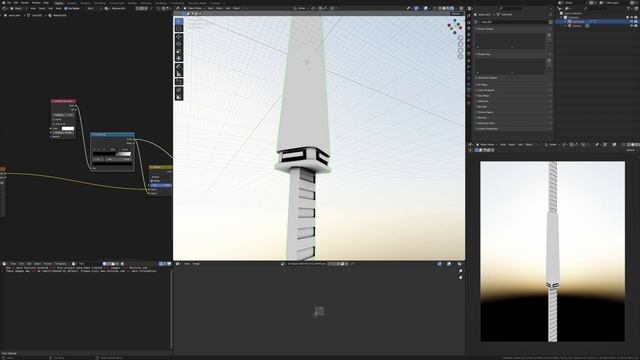
Task: Disable Camera in renders via camera icon
Action: point(636,26)
